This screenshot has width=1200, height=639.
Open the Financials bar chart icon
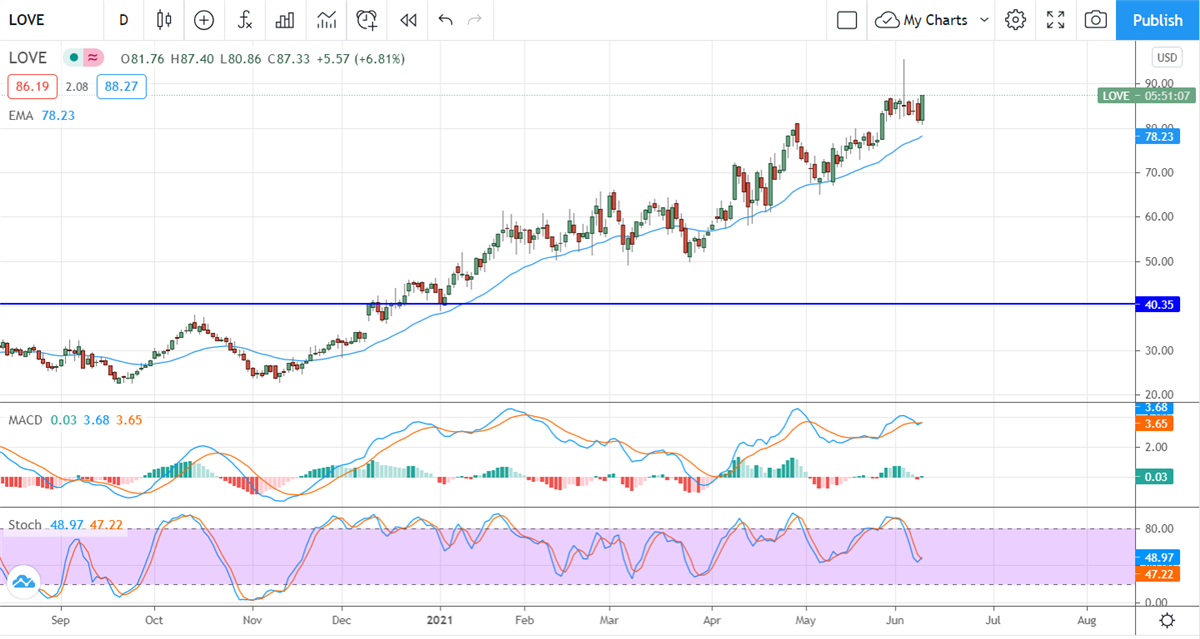[285, 20]
